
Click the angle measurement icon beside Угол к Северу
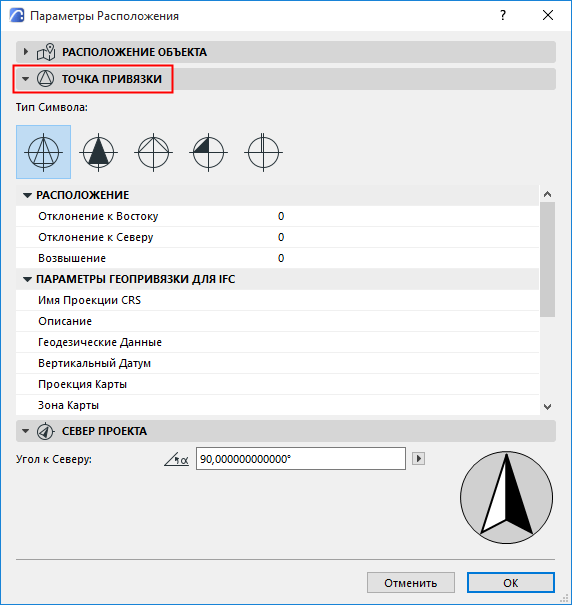tap(177, 459)
